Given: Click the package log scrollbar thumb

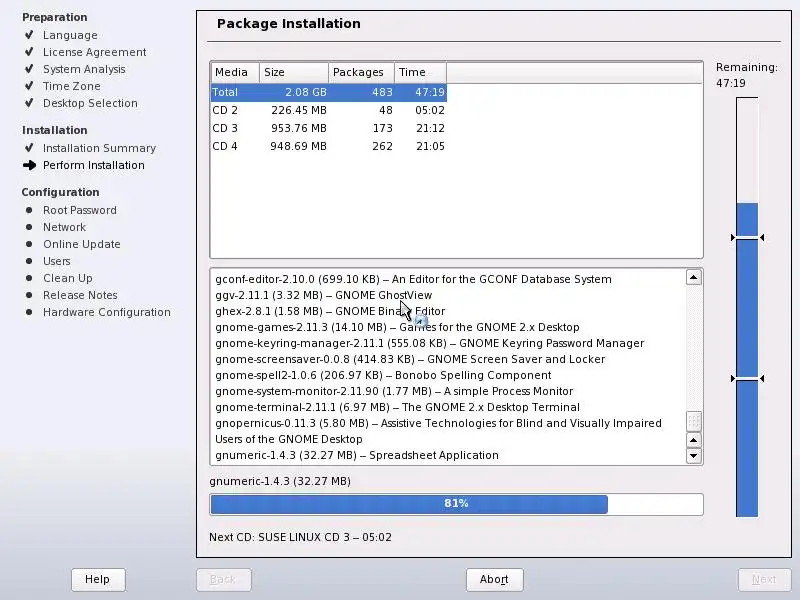Looking at the screenshot, I should 693,421.
